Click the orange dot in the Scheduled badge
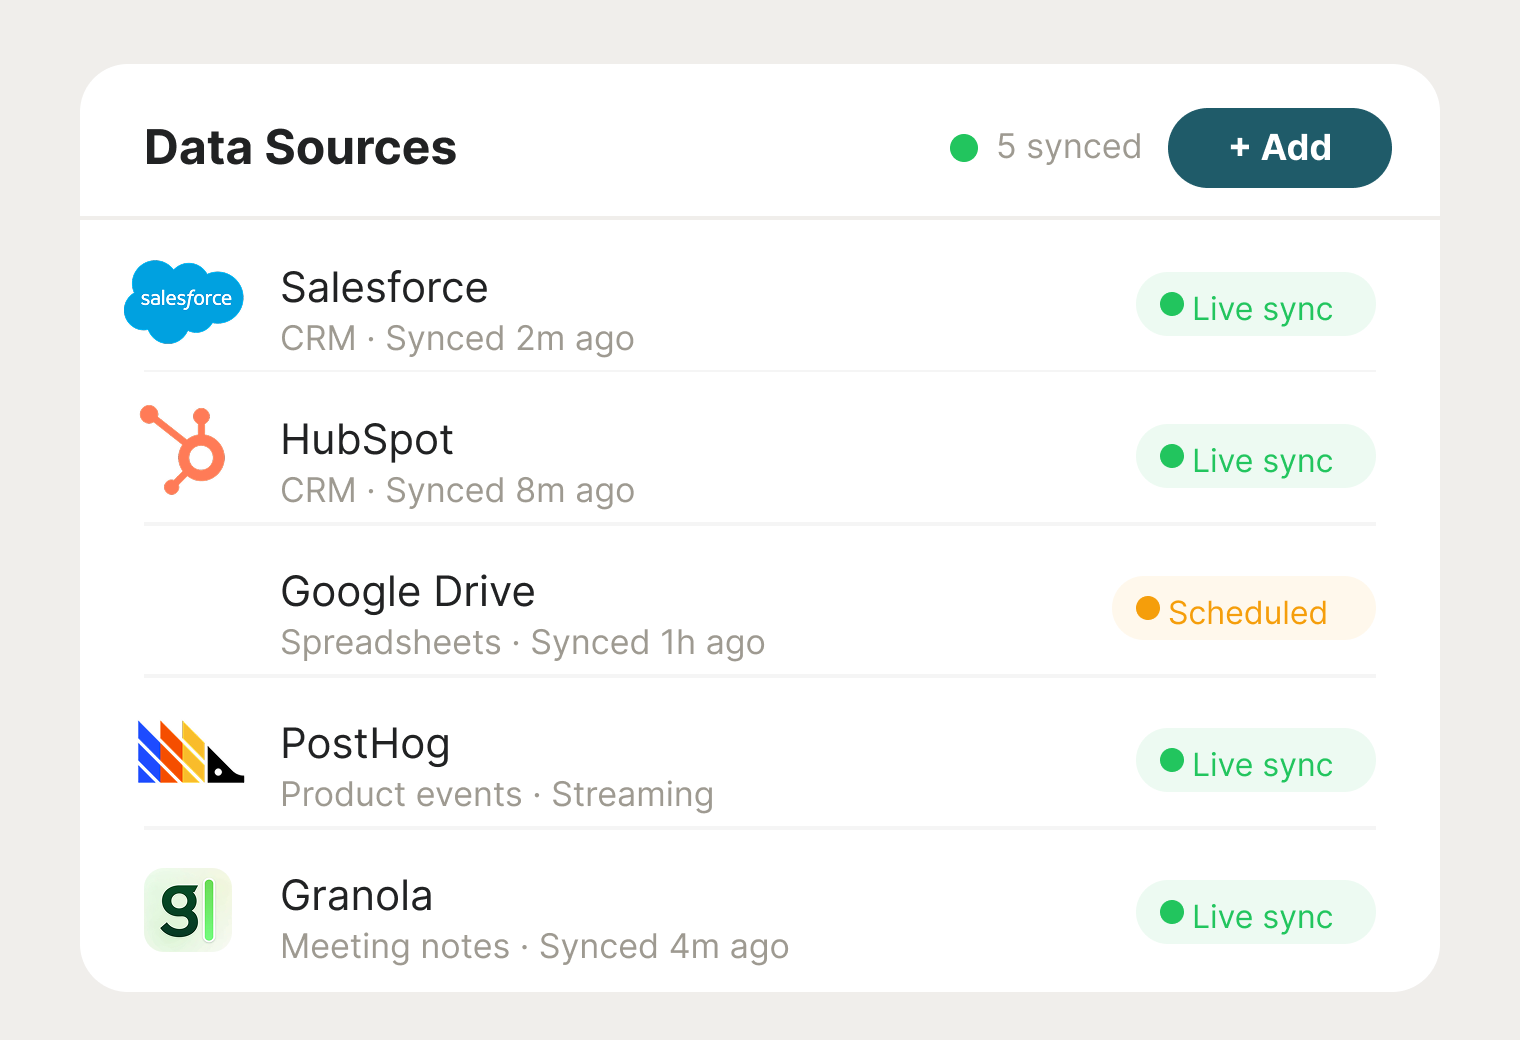The height and width of the screenshot is (1040, 1520). 1147,609
